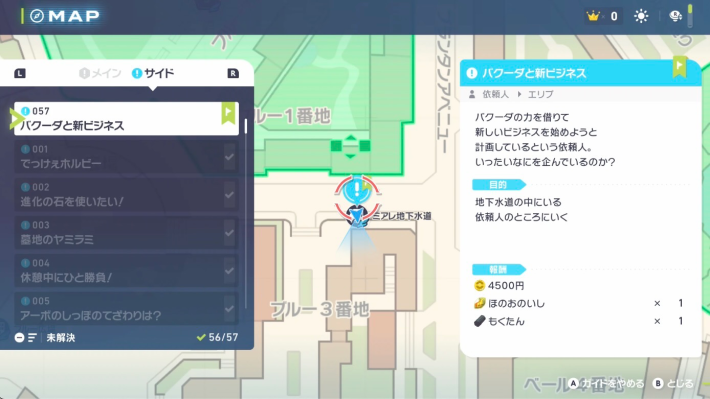Toggle the flag on quest detail header

pyautogui.click(x=679, y=67)
